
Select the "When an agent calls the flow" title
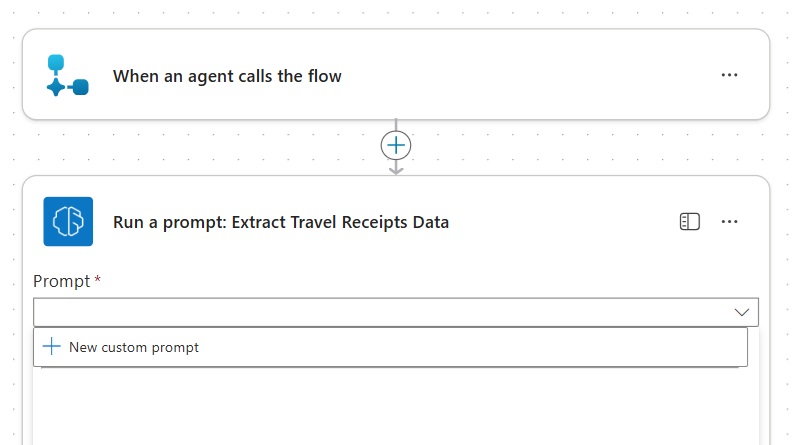coord(227,76)
